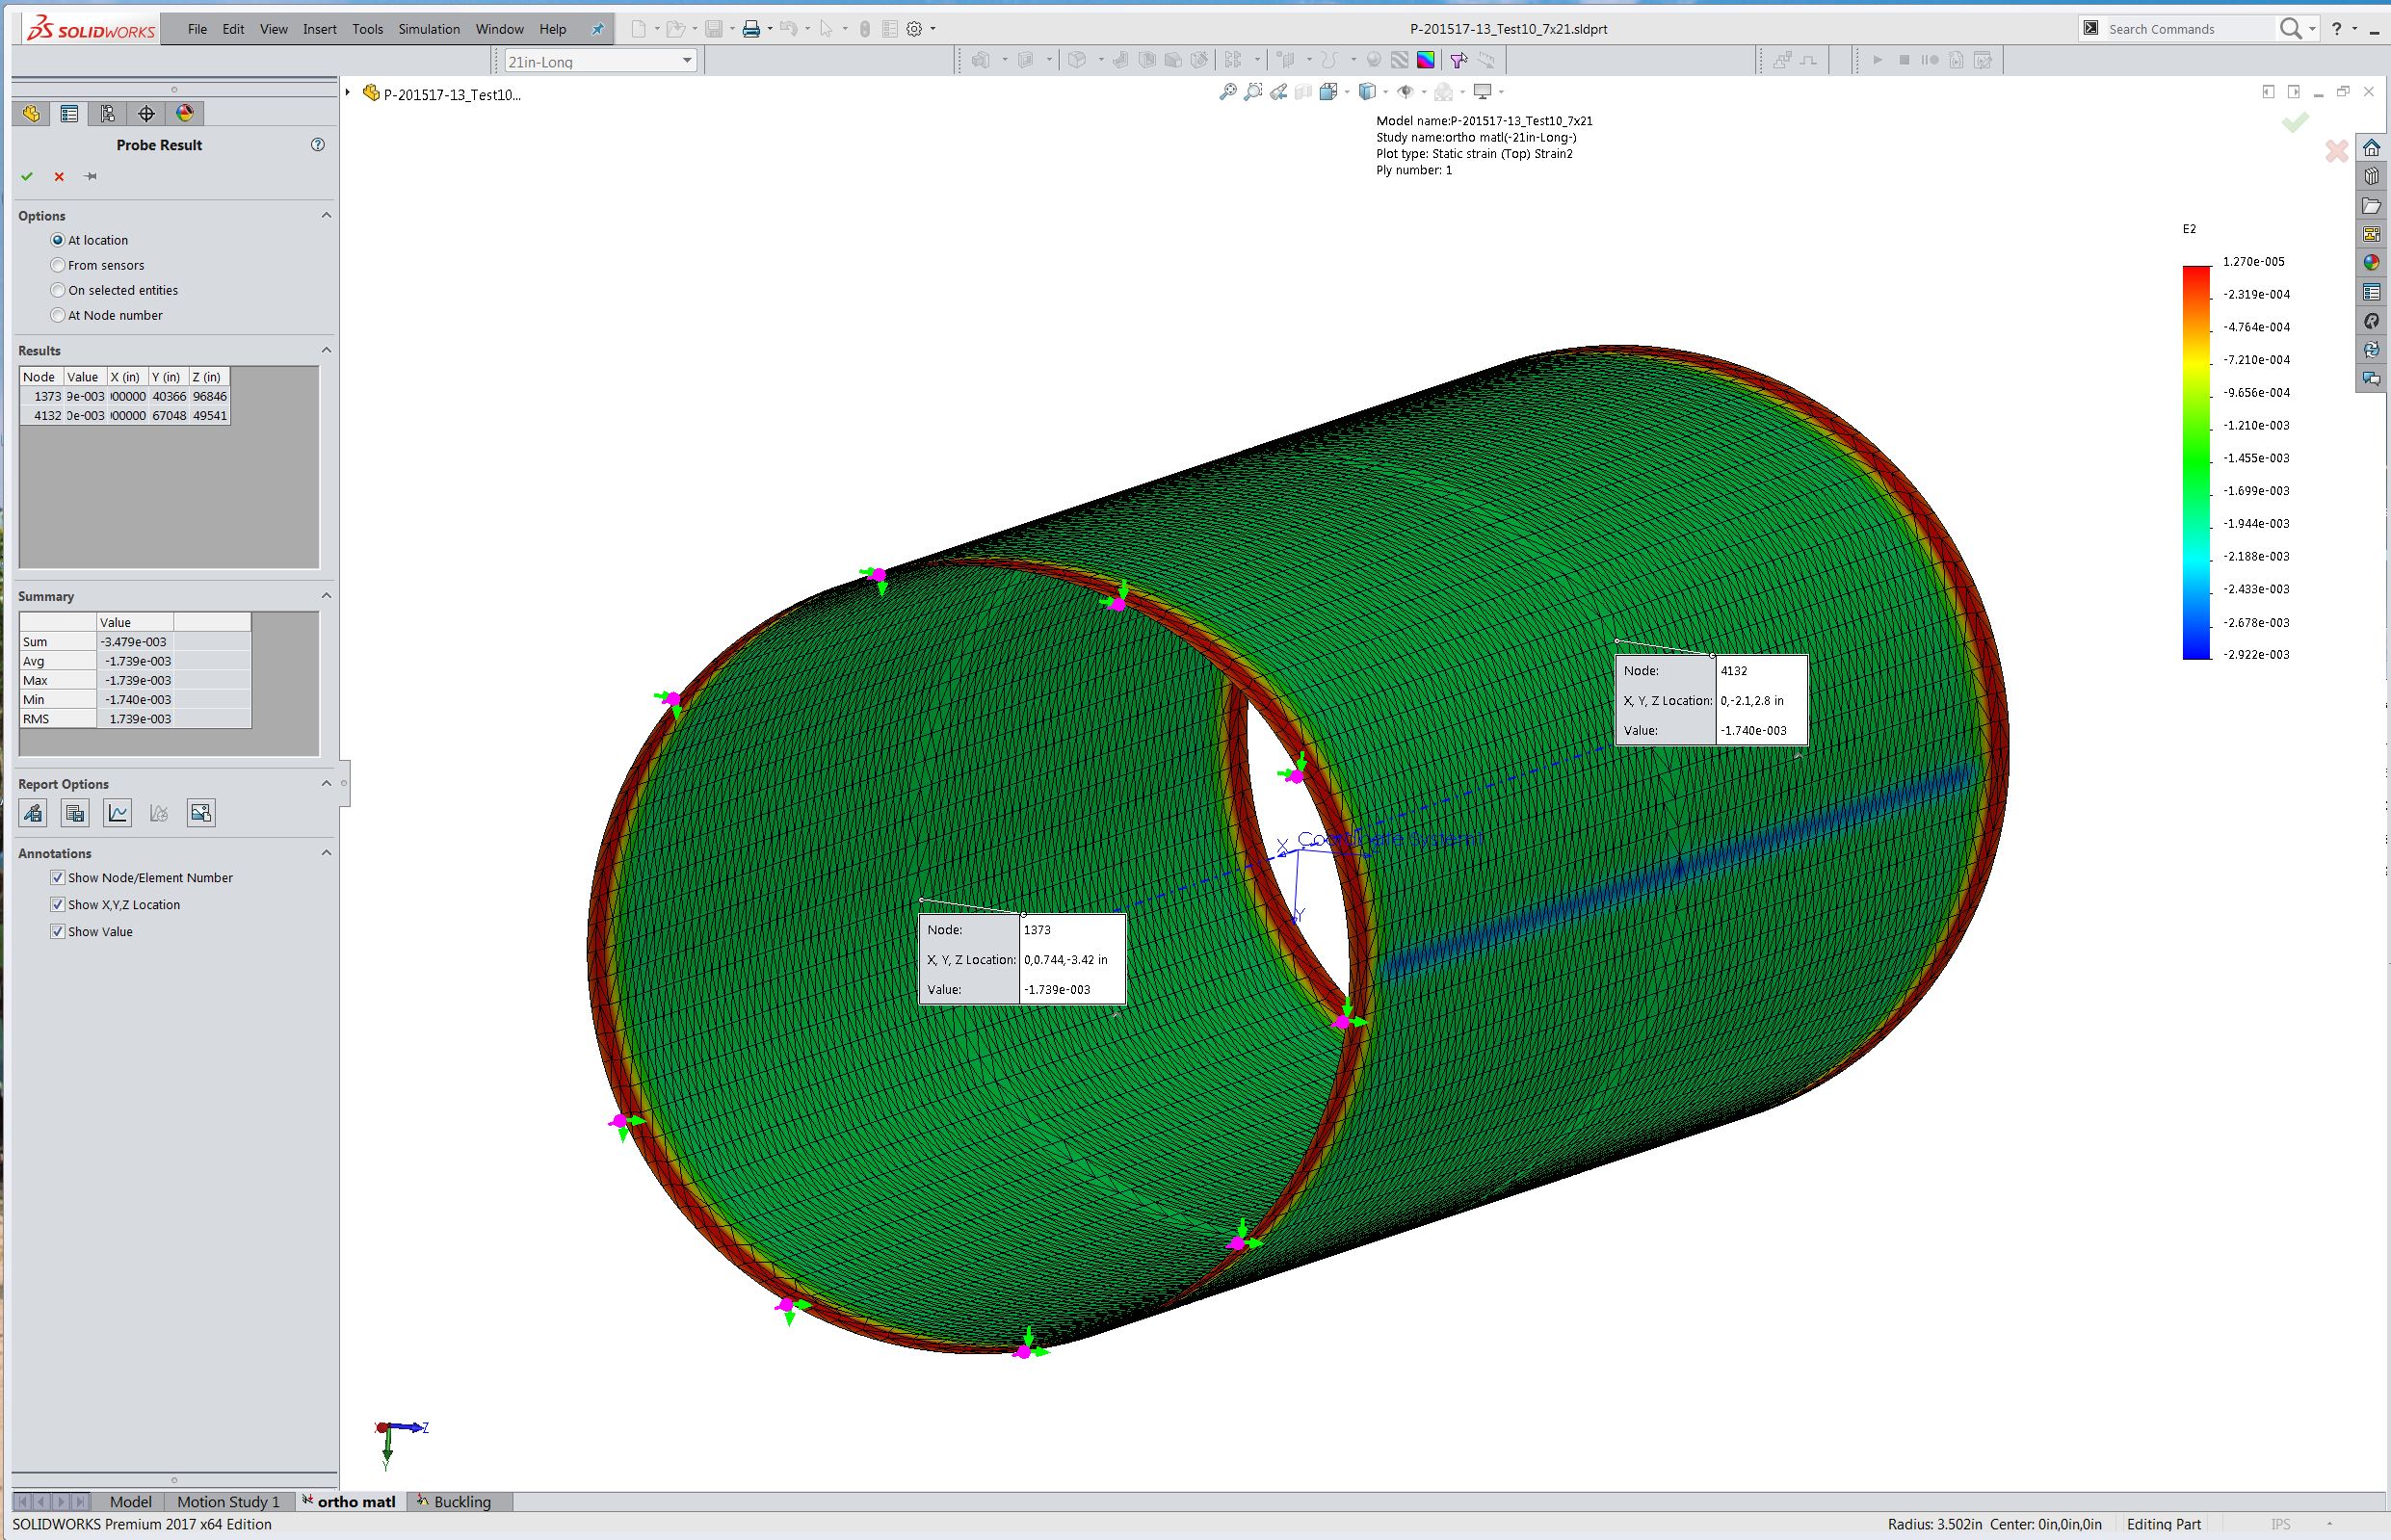Screen dimensions: 2391x1540
Task: Switch to the Buckling study tab
Action: pyautogui.click(x=454, y=1501)
